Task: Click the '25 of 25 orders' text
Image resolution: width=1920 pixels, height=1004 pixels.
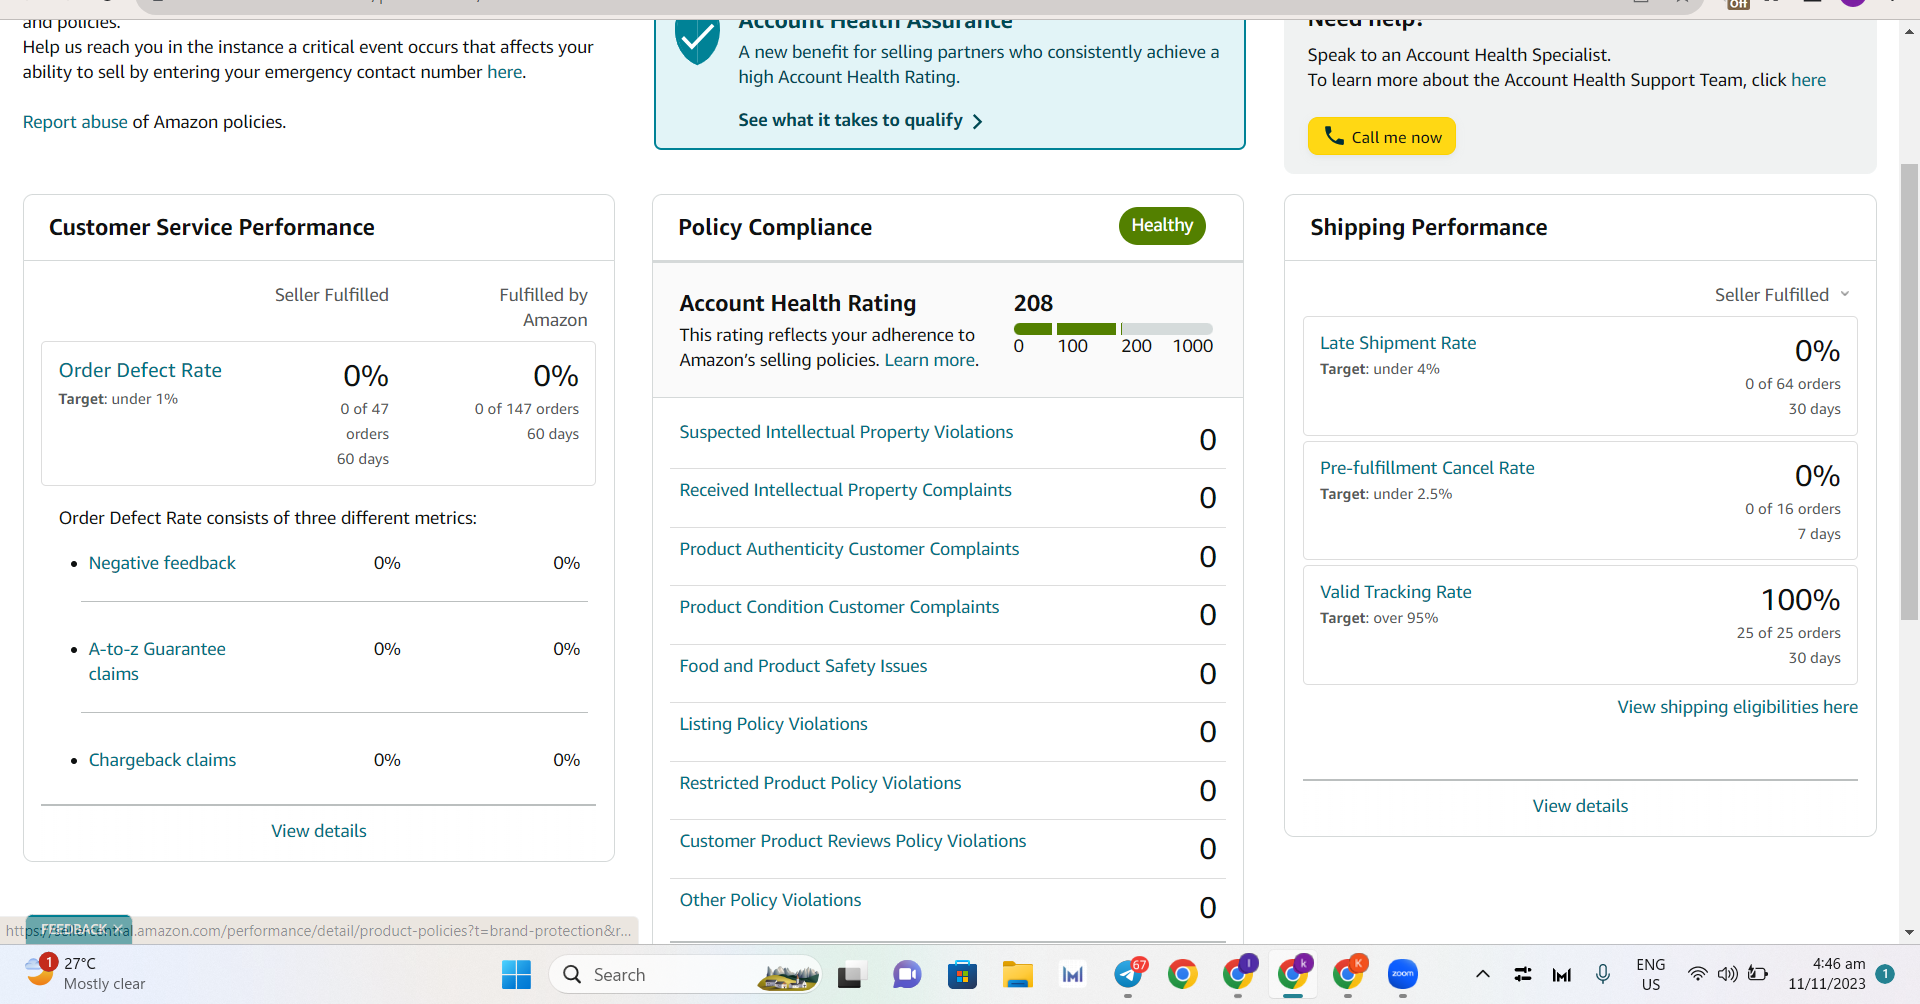Action: 1788,633
